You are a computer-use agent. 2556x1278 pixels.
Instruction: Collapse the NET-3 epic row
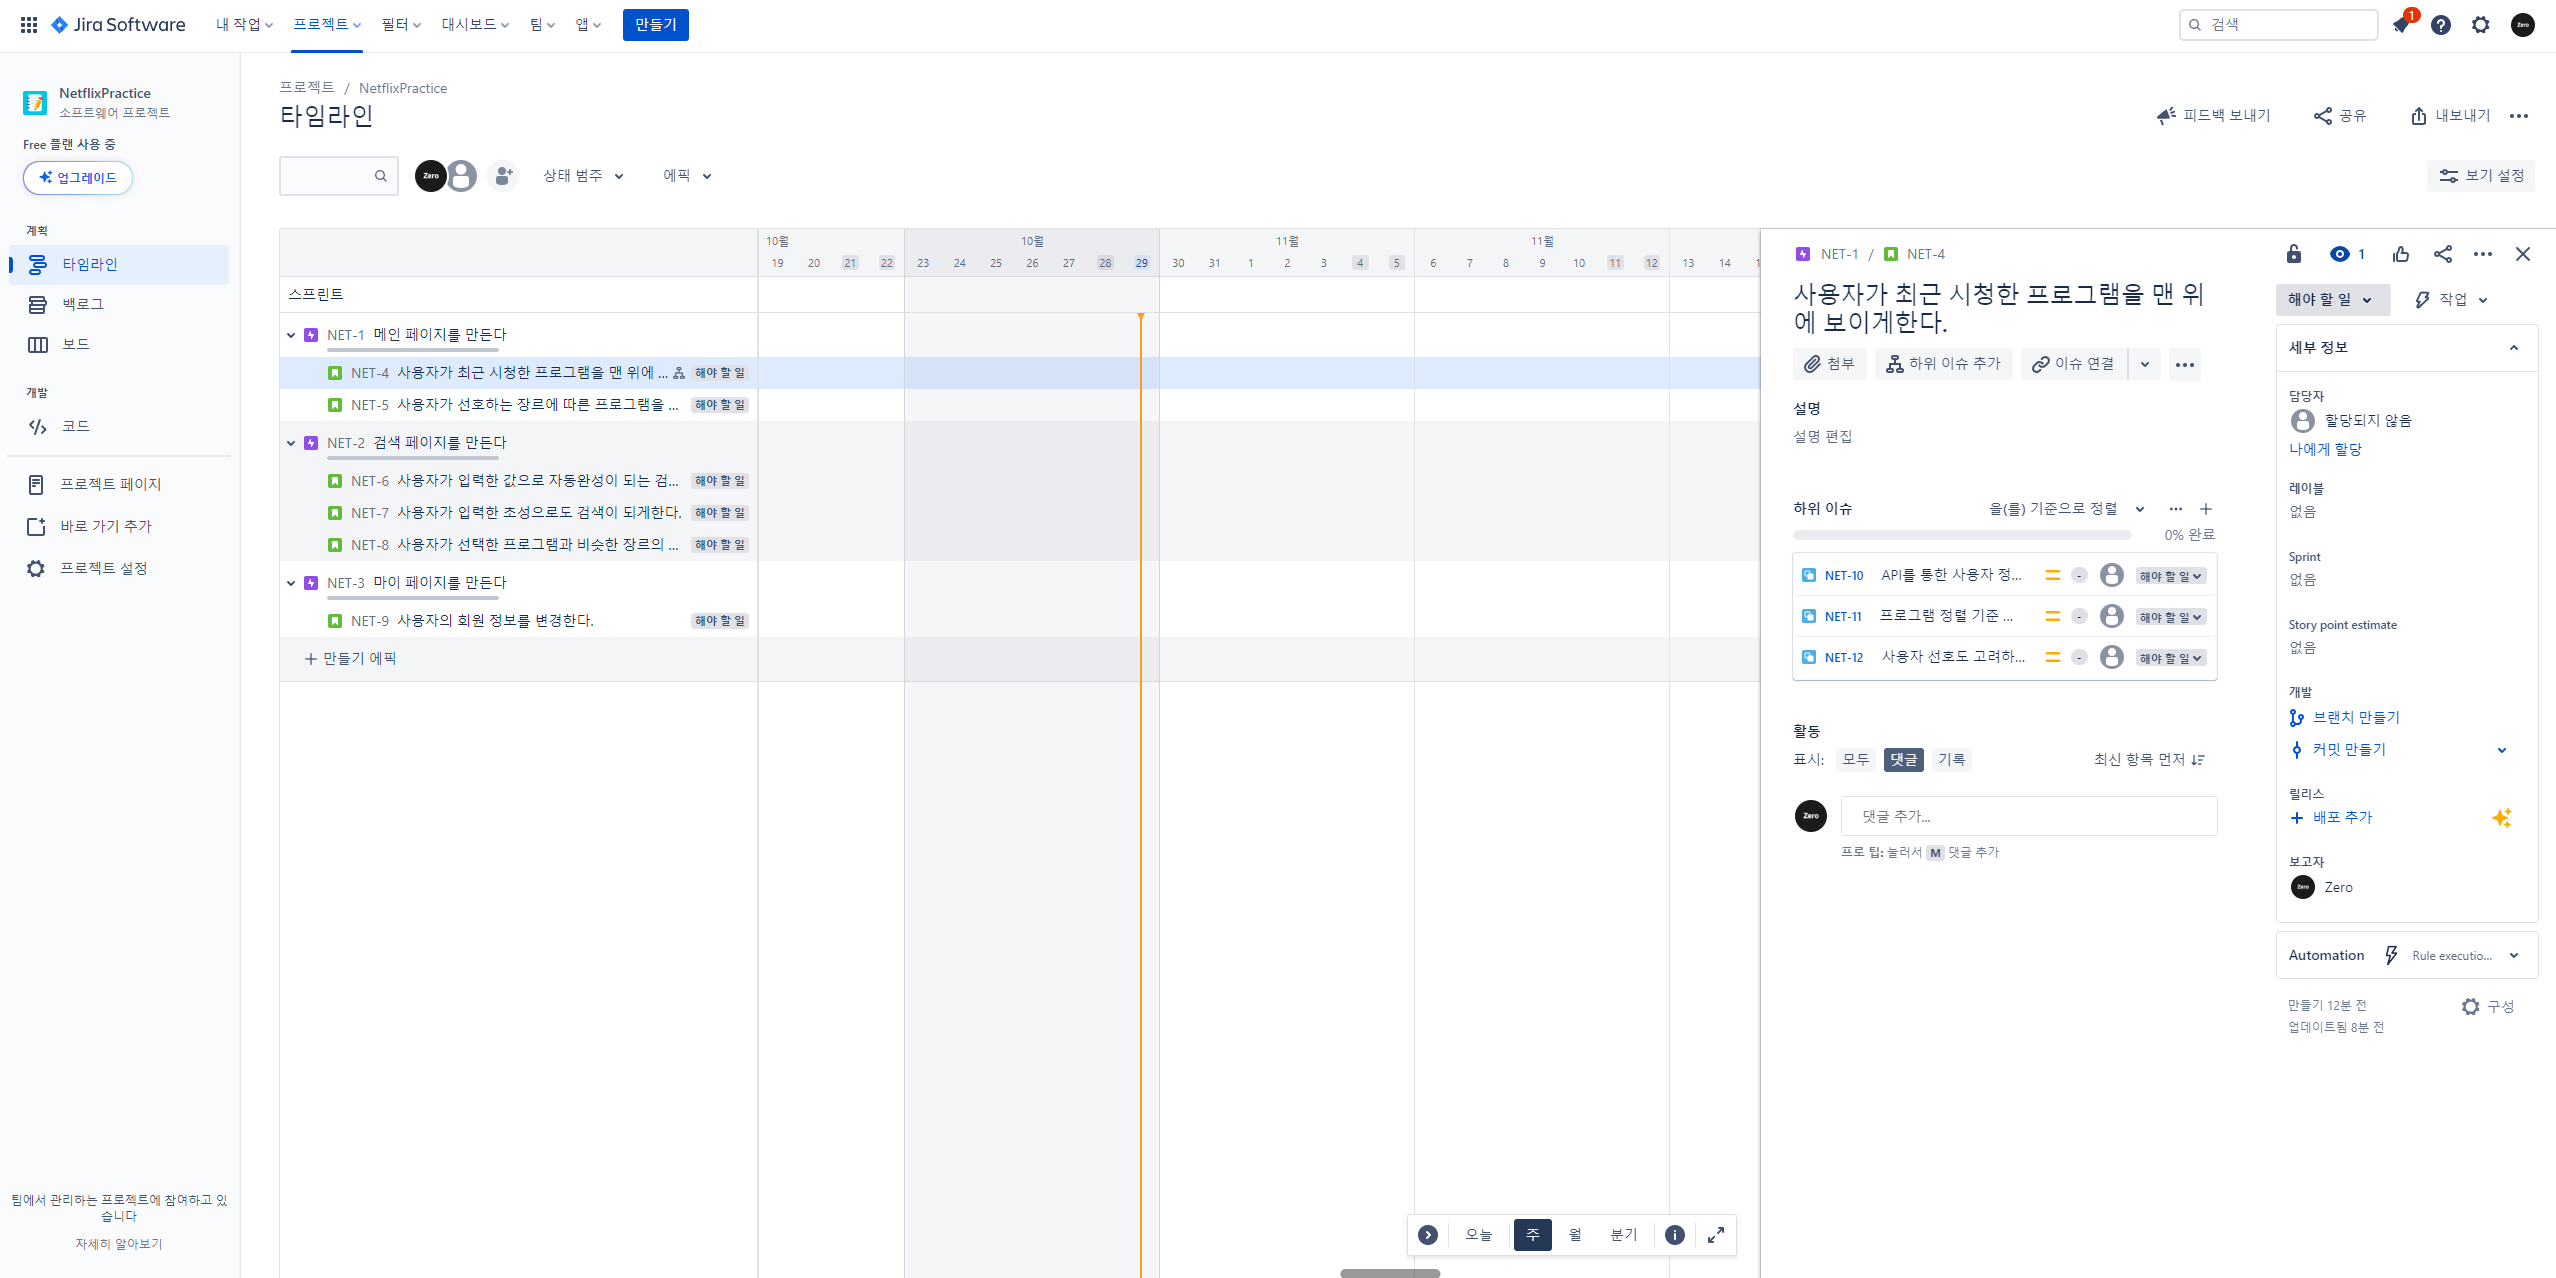pos(292,583)
